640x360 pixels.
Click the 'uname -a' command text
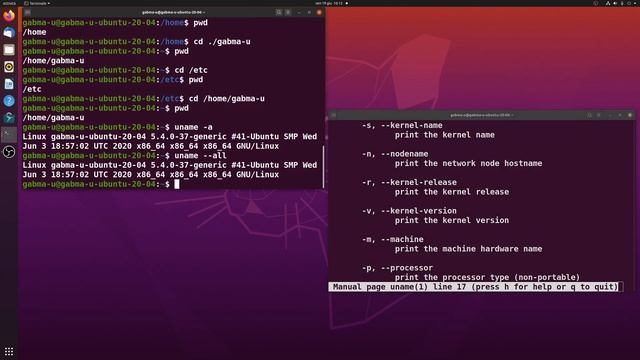coord(193,127)
